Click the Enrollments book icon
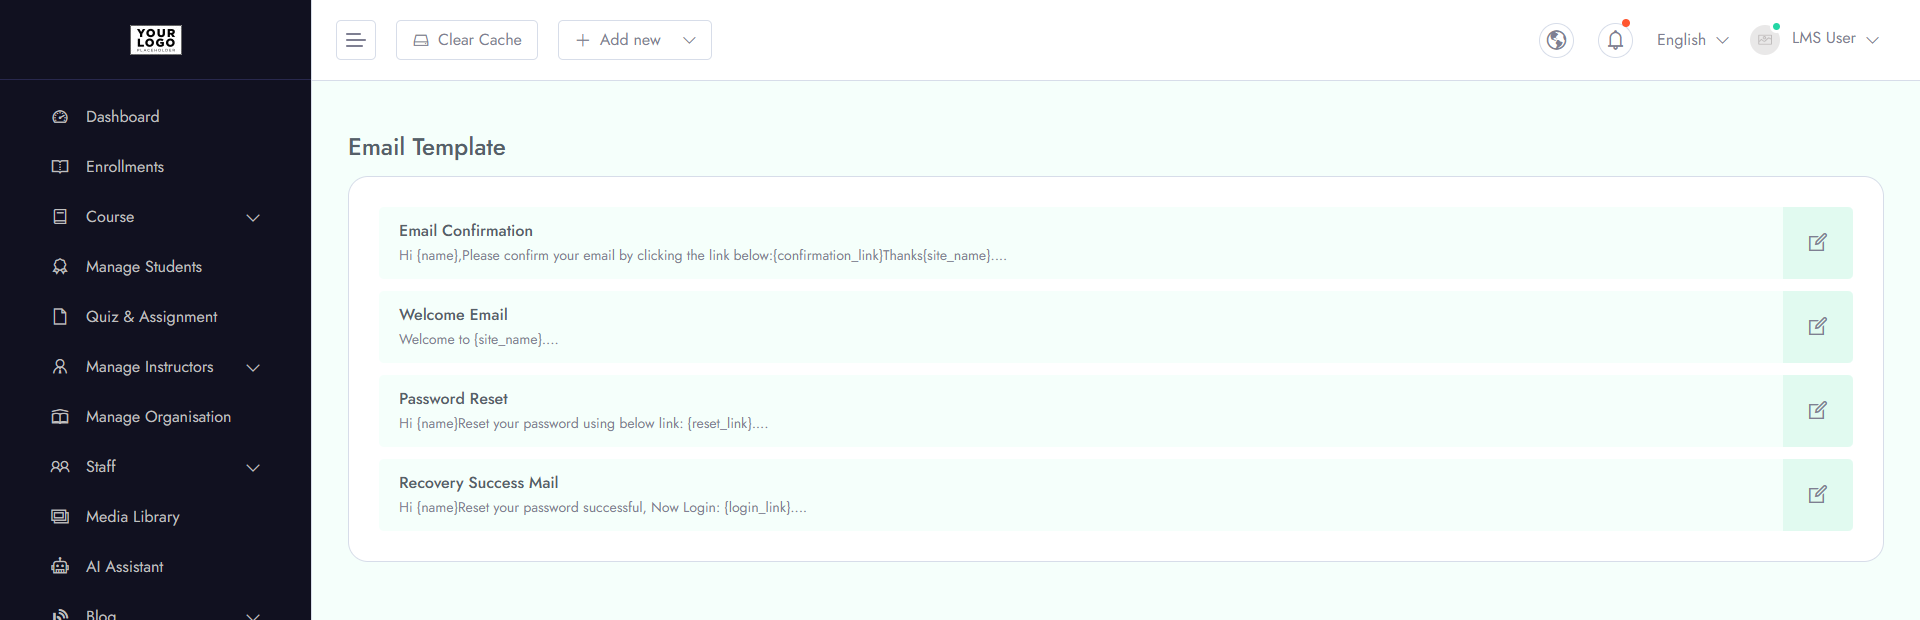1920x620 pixels. pyautogui.click(x=60, y=167)
